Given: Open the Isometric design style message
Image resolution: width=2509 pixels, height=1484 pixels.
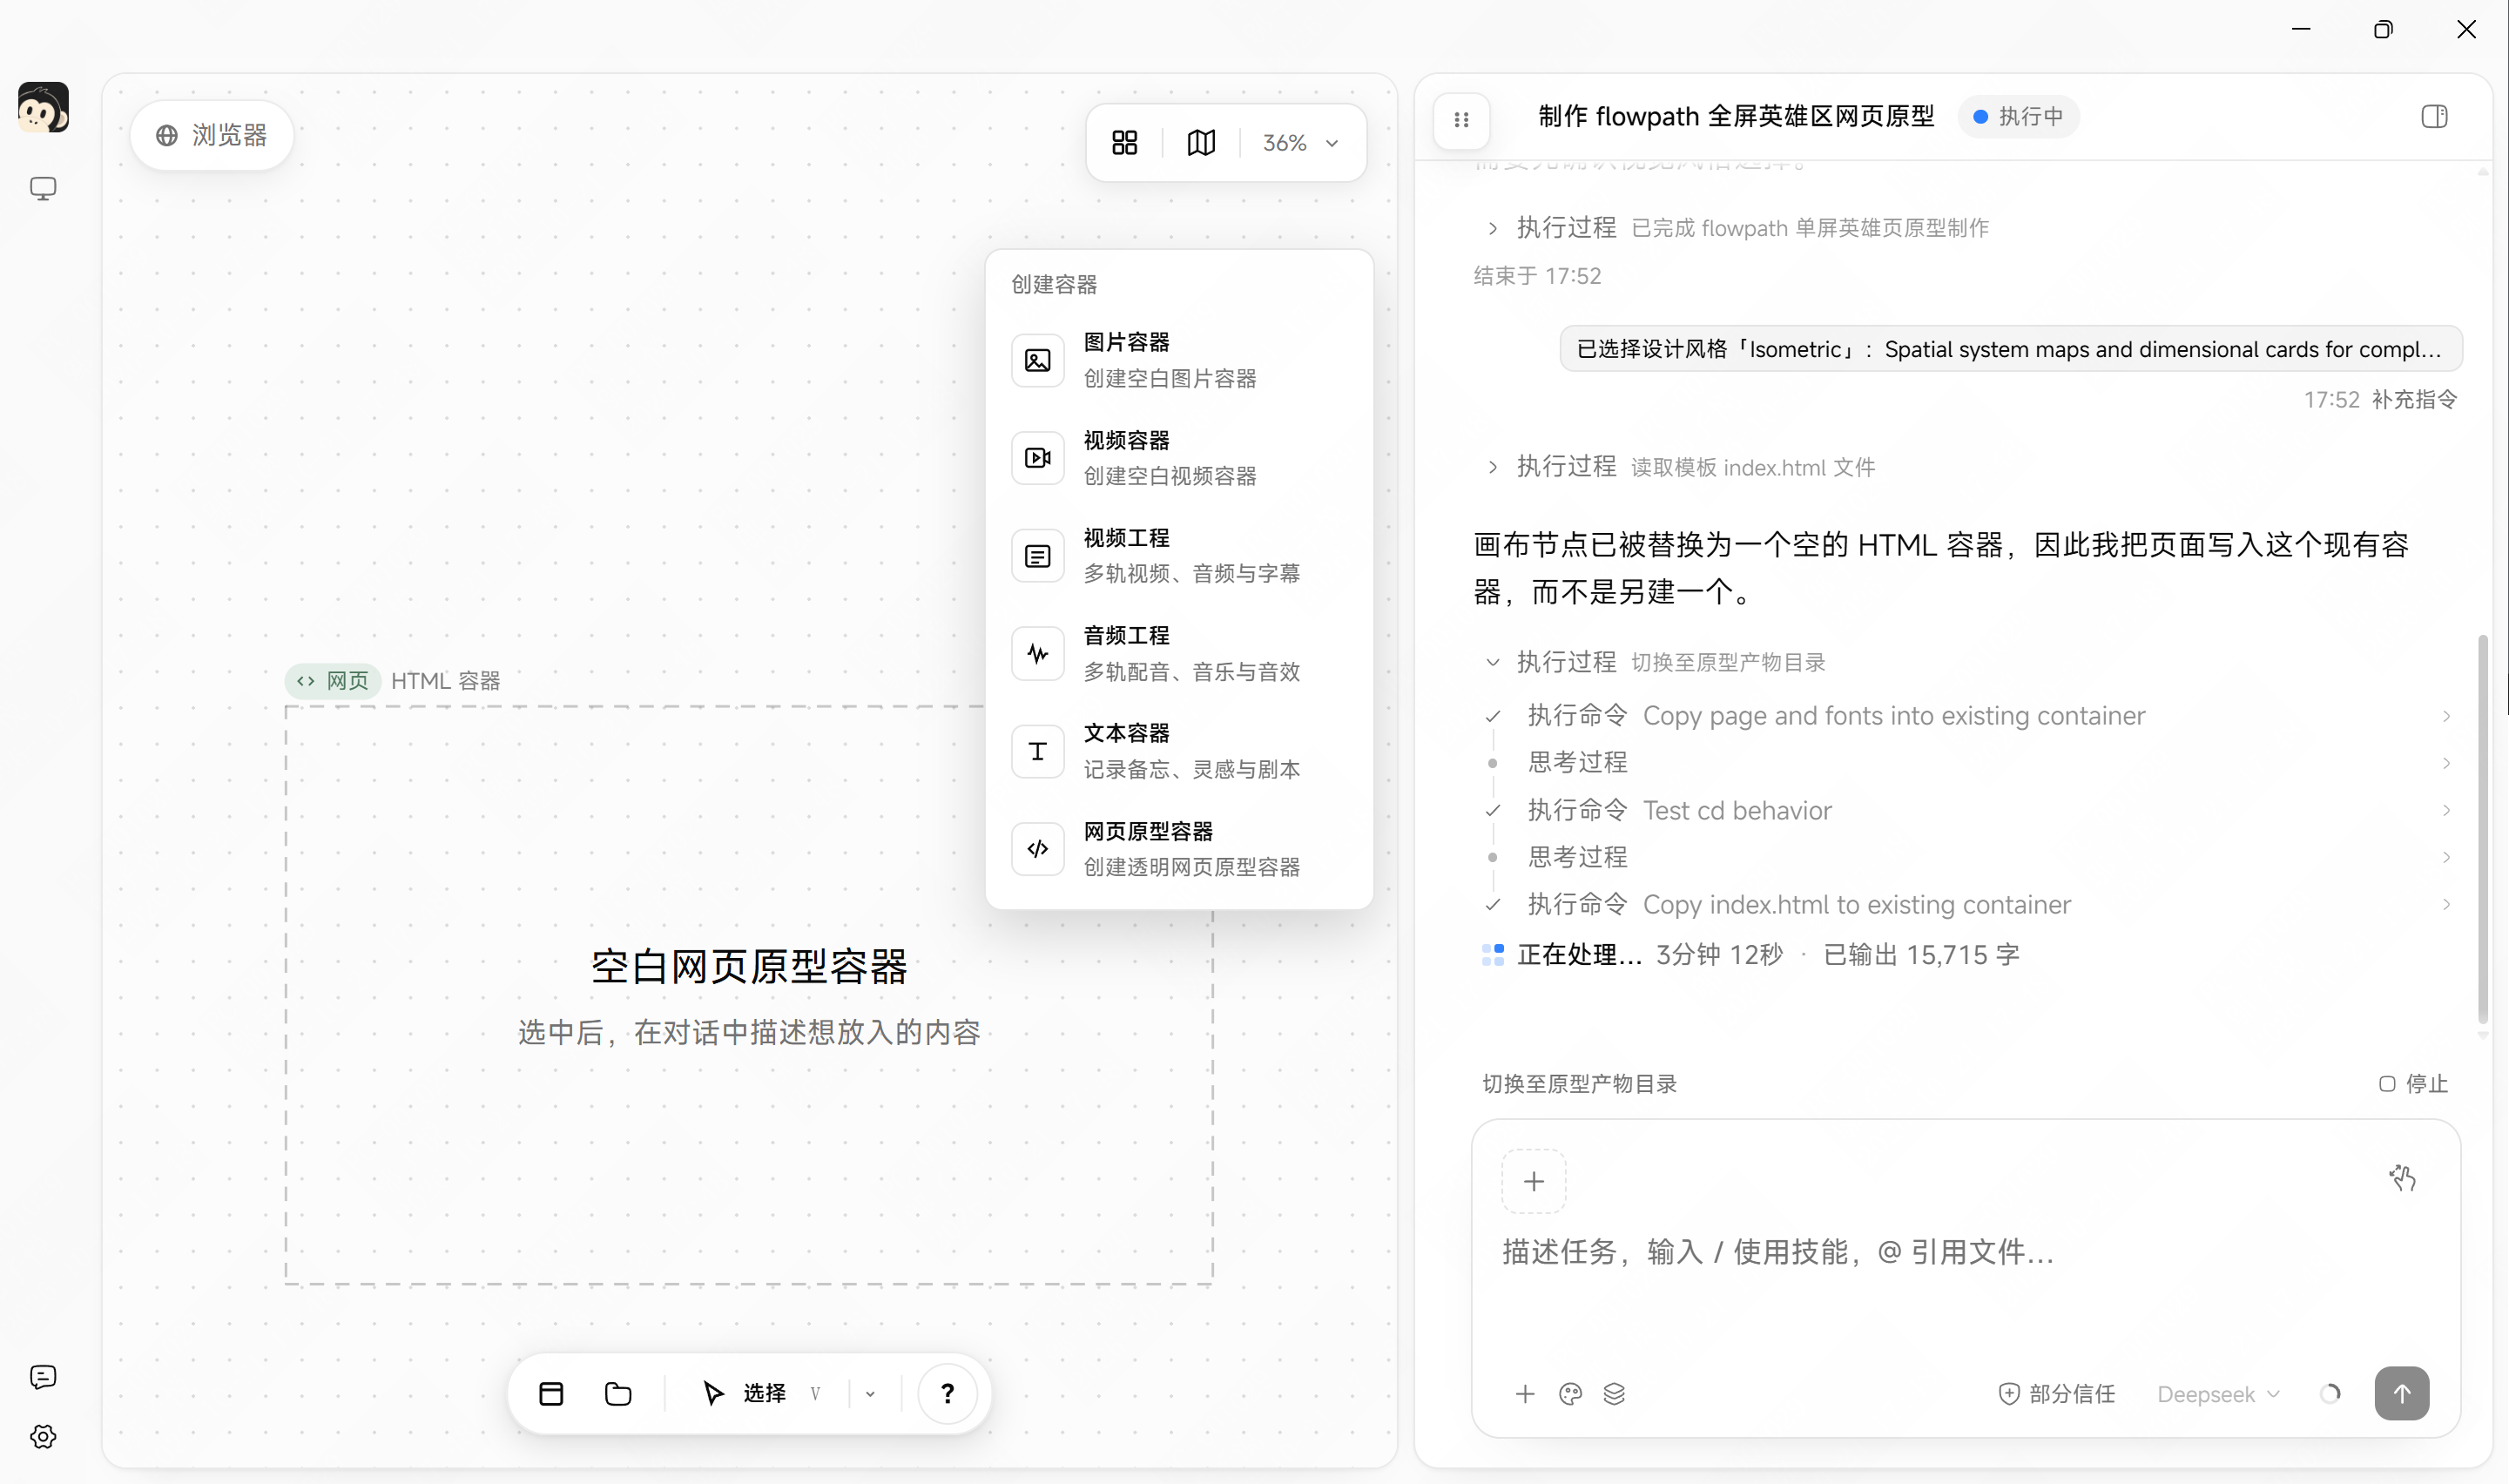Looking at the screenshot, I should click(x=2010, y=349).
